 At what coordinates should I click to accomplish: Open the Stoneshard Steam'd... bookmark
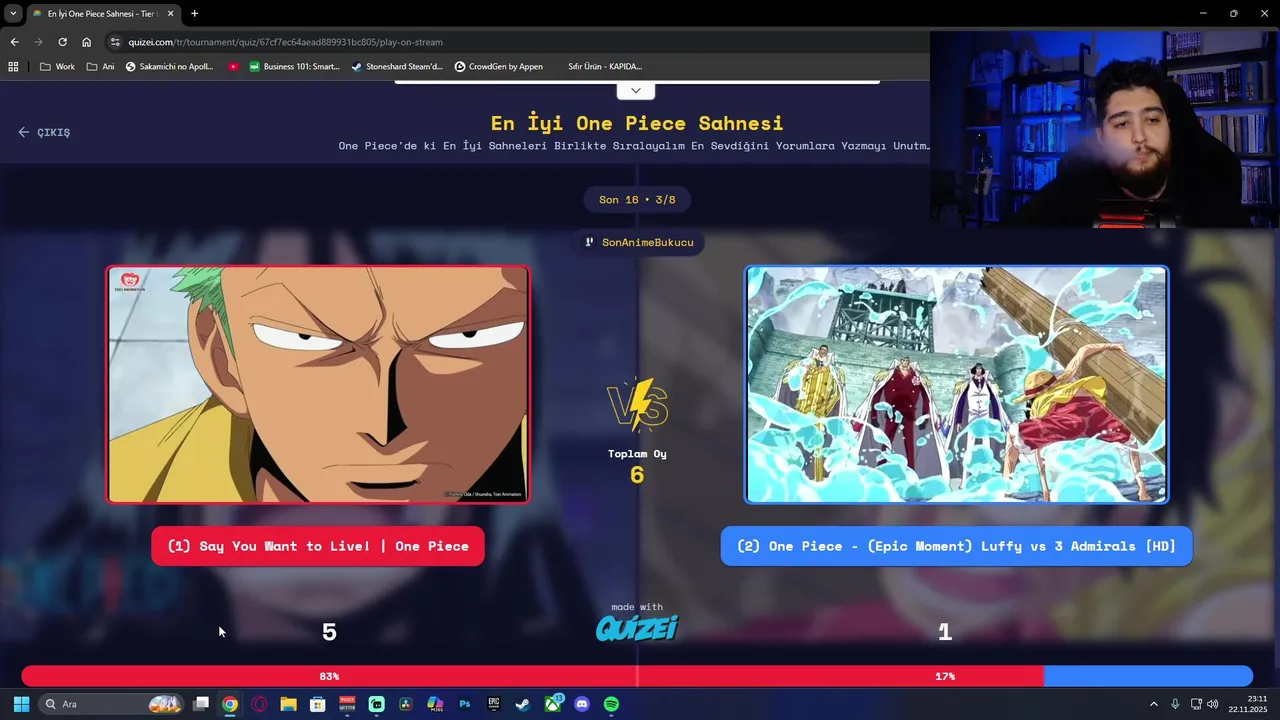click(x=397, y=67)
